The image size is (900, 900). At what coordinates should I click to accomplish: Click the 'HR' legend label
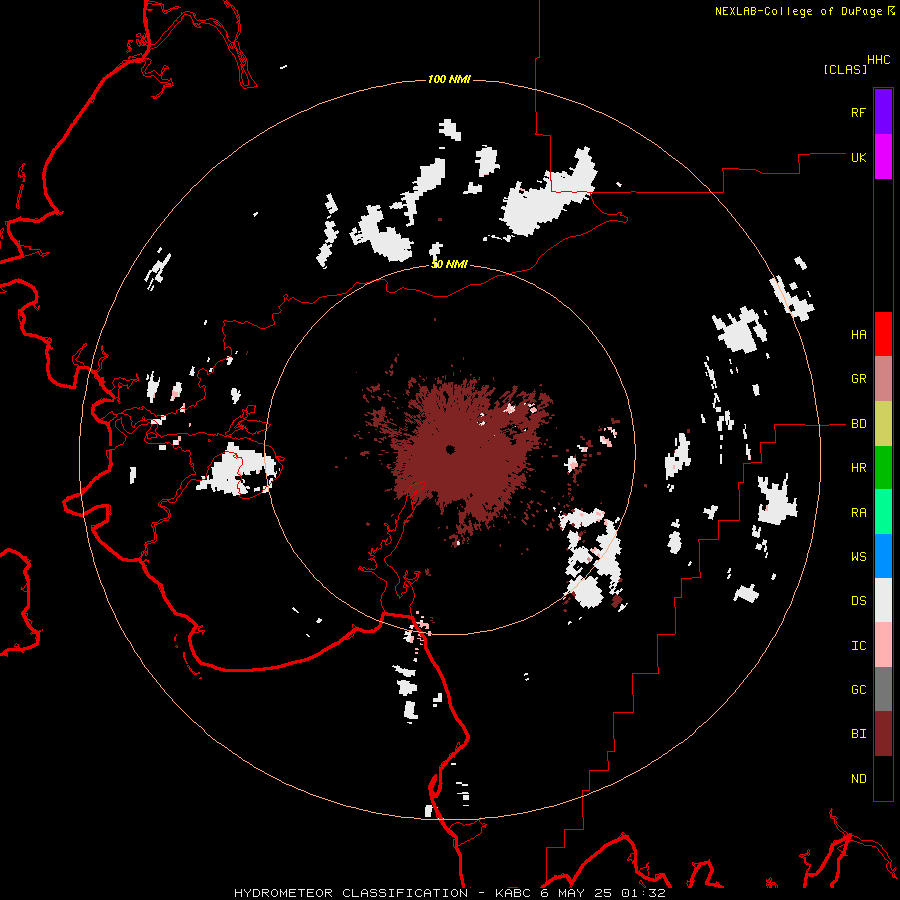(x=858, y=468)
